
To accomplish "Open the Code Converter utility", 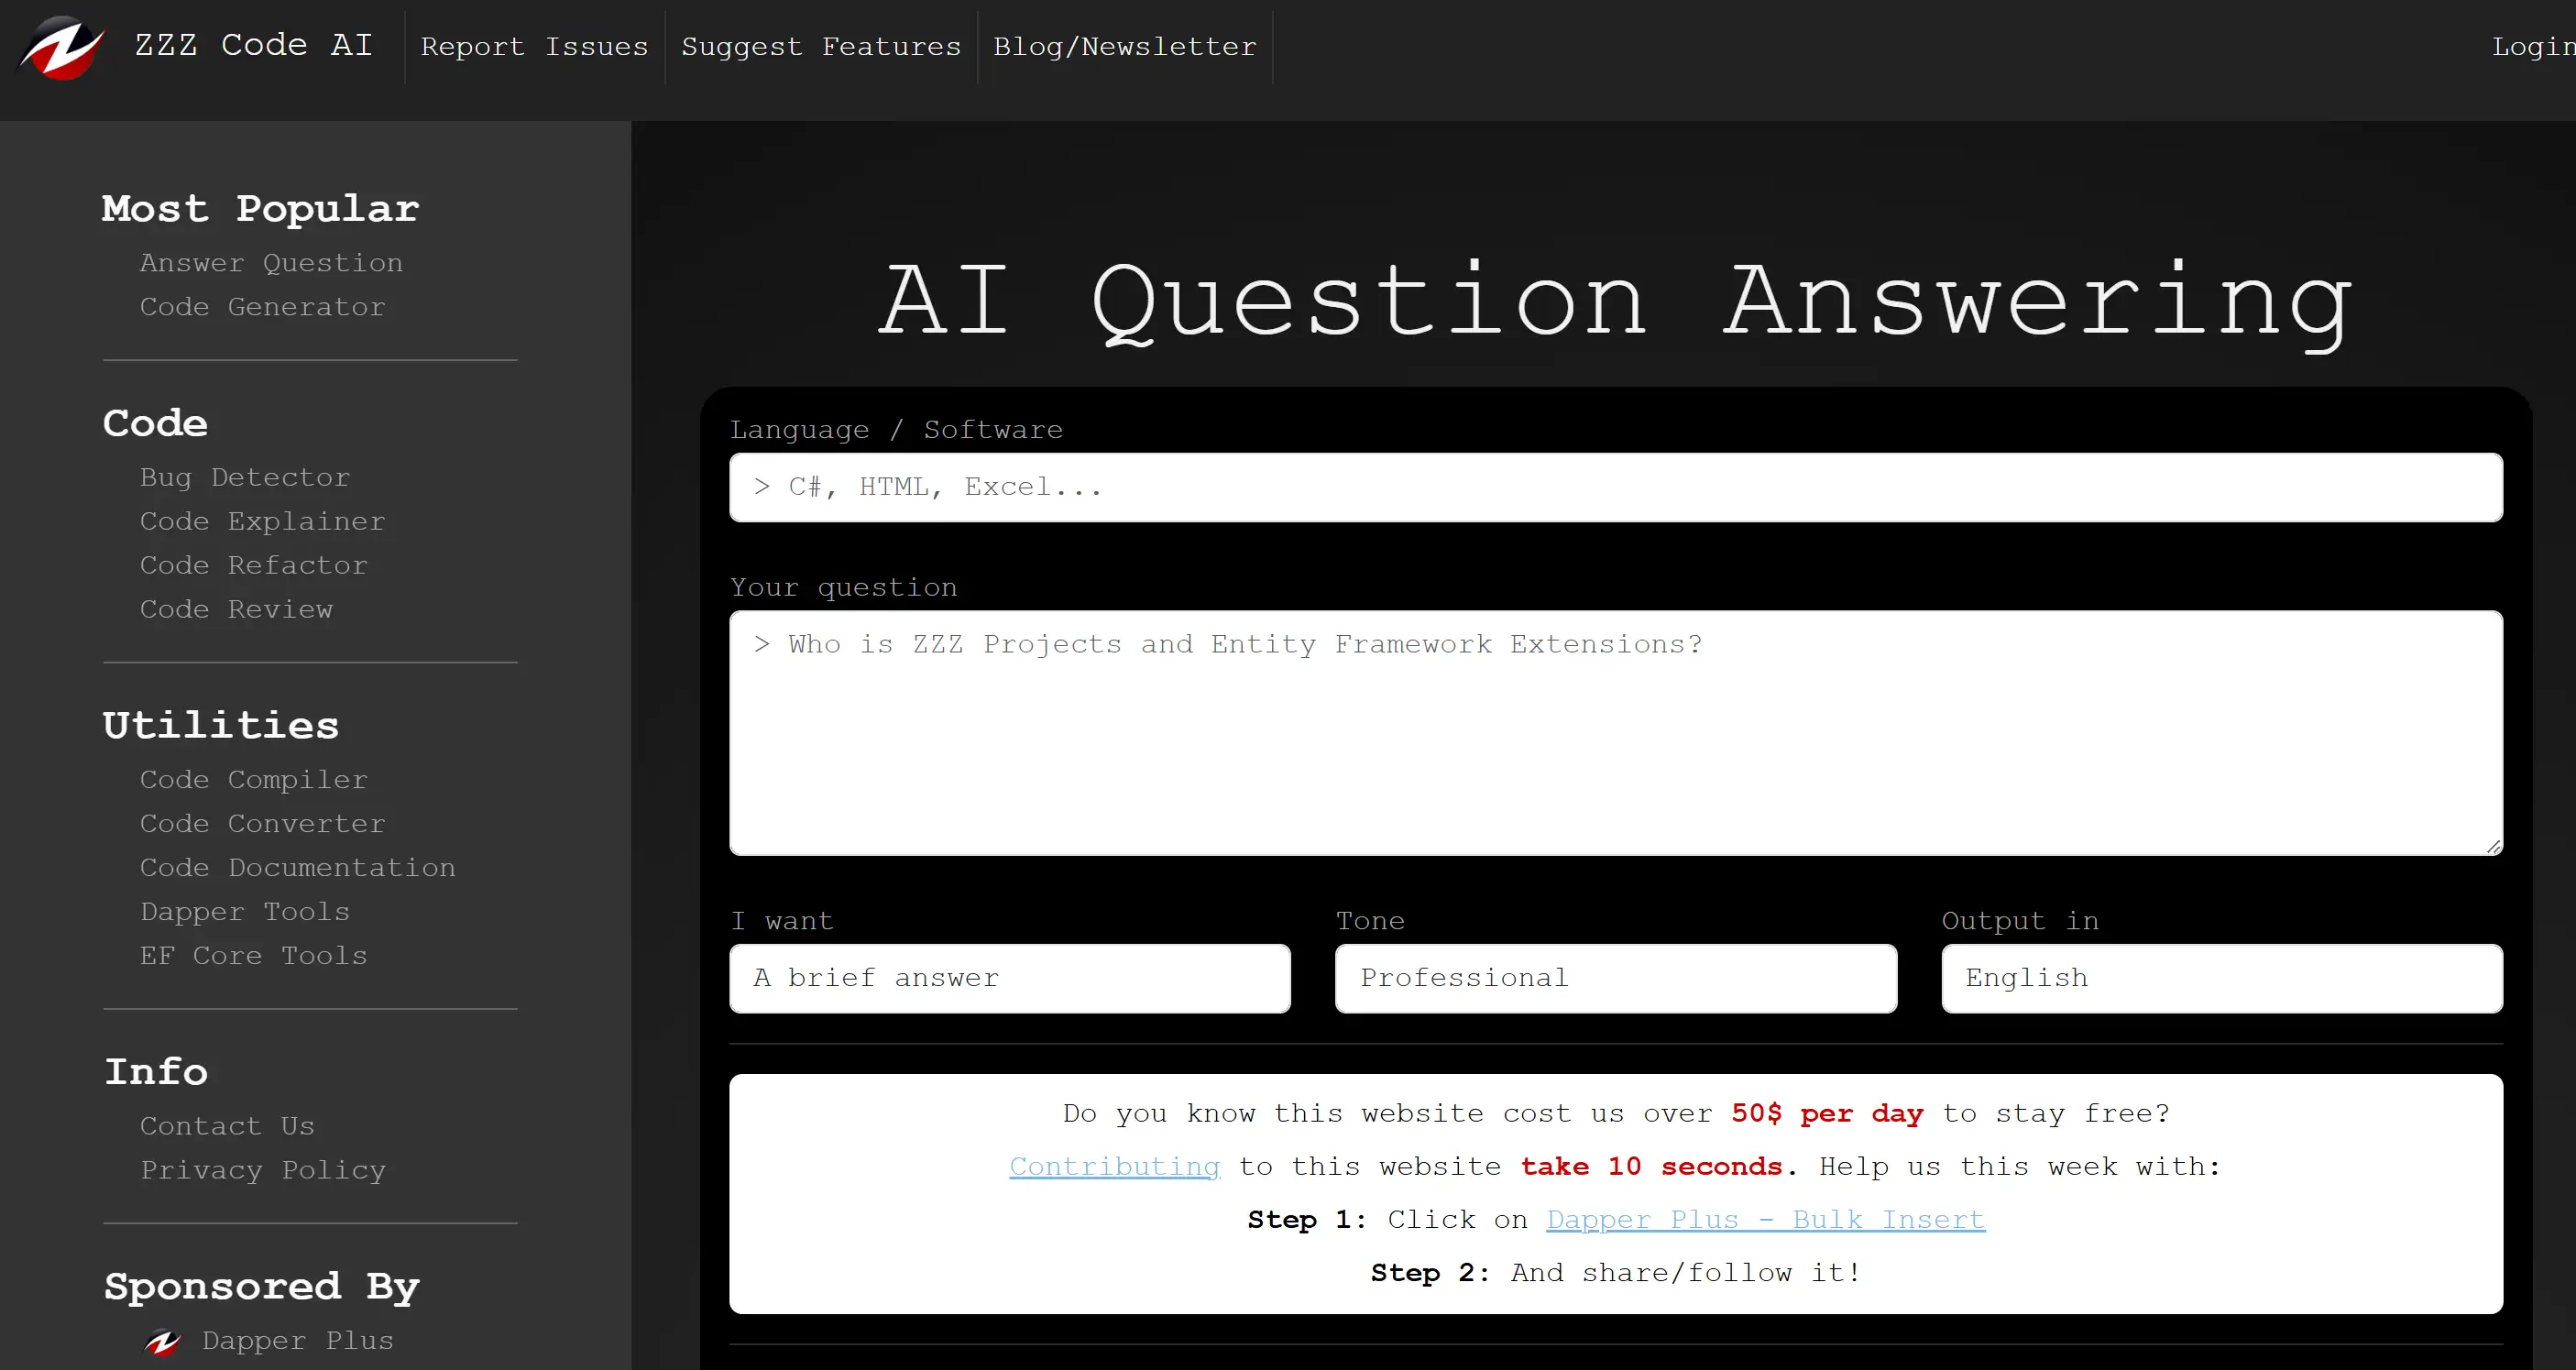I will pos(262,823).
